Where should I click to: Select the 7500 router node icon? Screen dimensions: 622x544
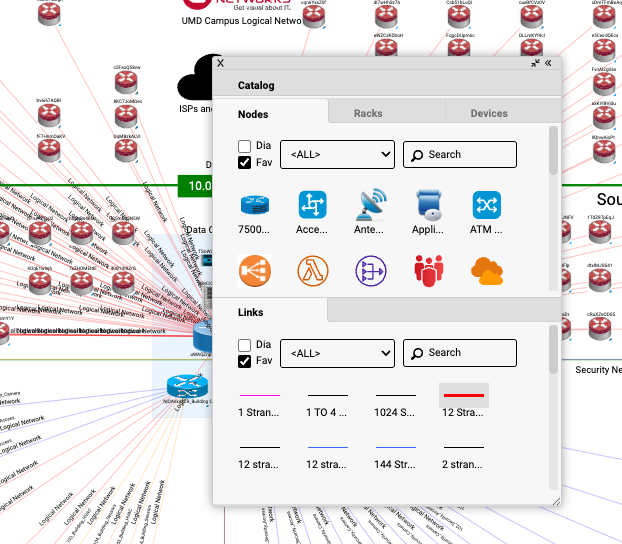tap(255, 205)
